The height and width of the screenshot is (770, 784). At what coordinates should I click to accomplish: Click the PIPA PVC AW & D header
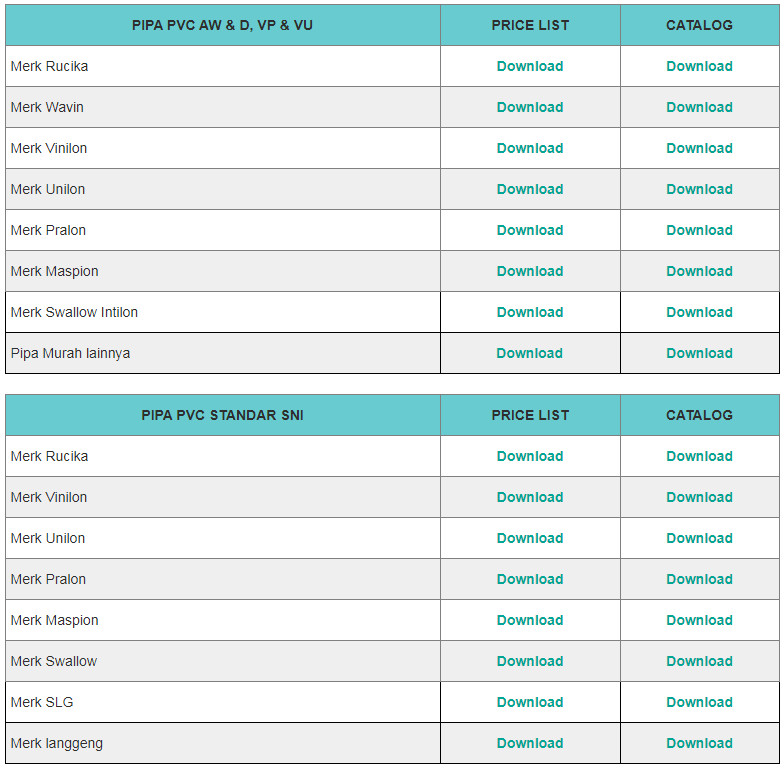pos(222,25)
